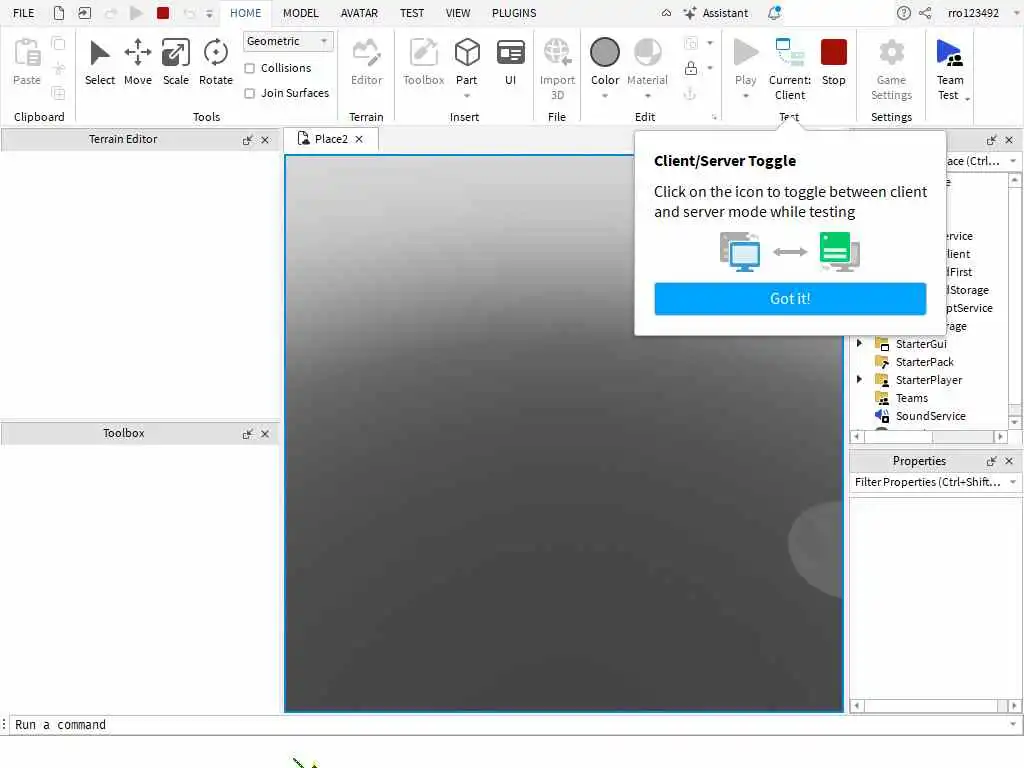1024x768 pixels.
Task: Expand the Color dropdown arrow
Action: 605,96
